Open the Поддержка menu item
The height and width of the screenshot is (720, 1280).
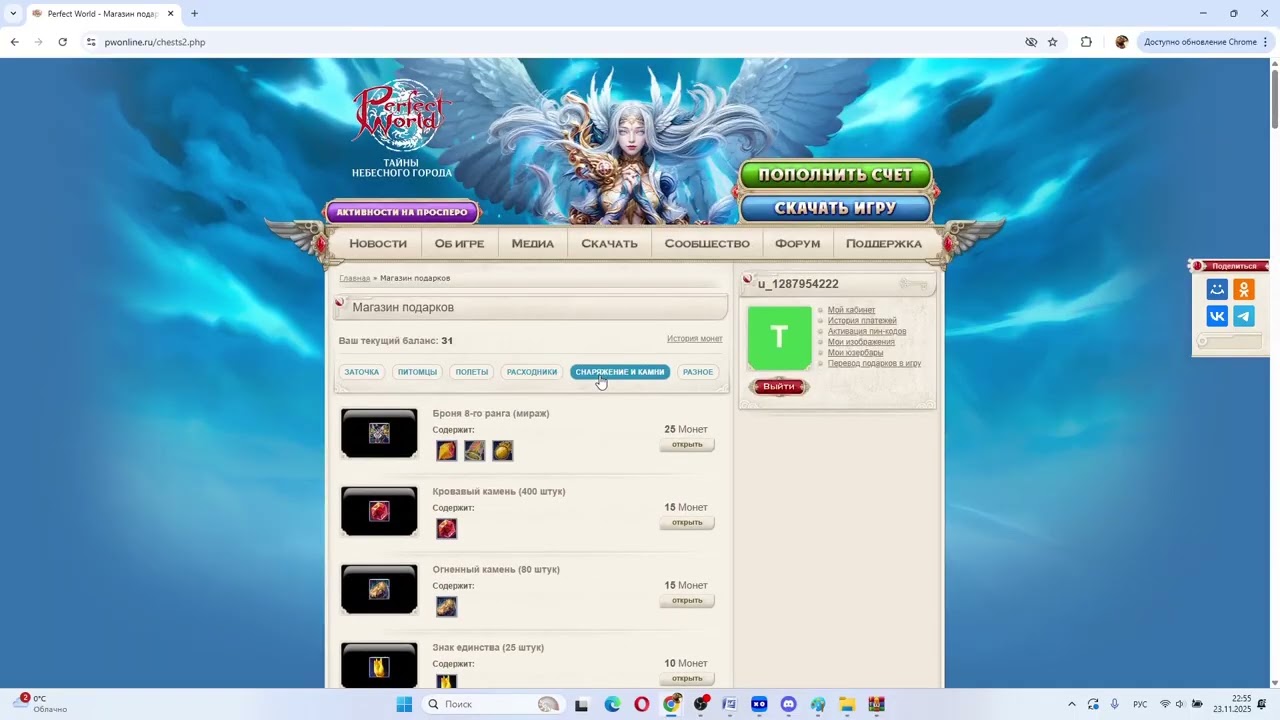(x=884, y=243)
